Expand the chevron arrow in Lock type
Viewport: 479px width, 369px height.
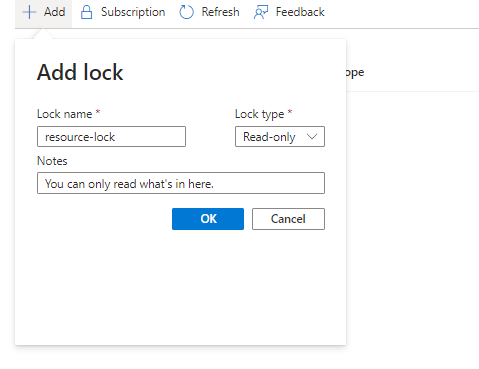coord(312,136)
